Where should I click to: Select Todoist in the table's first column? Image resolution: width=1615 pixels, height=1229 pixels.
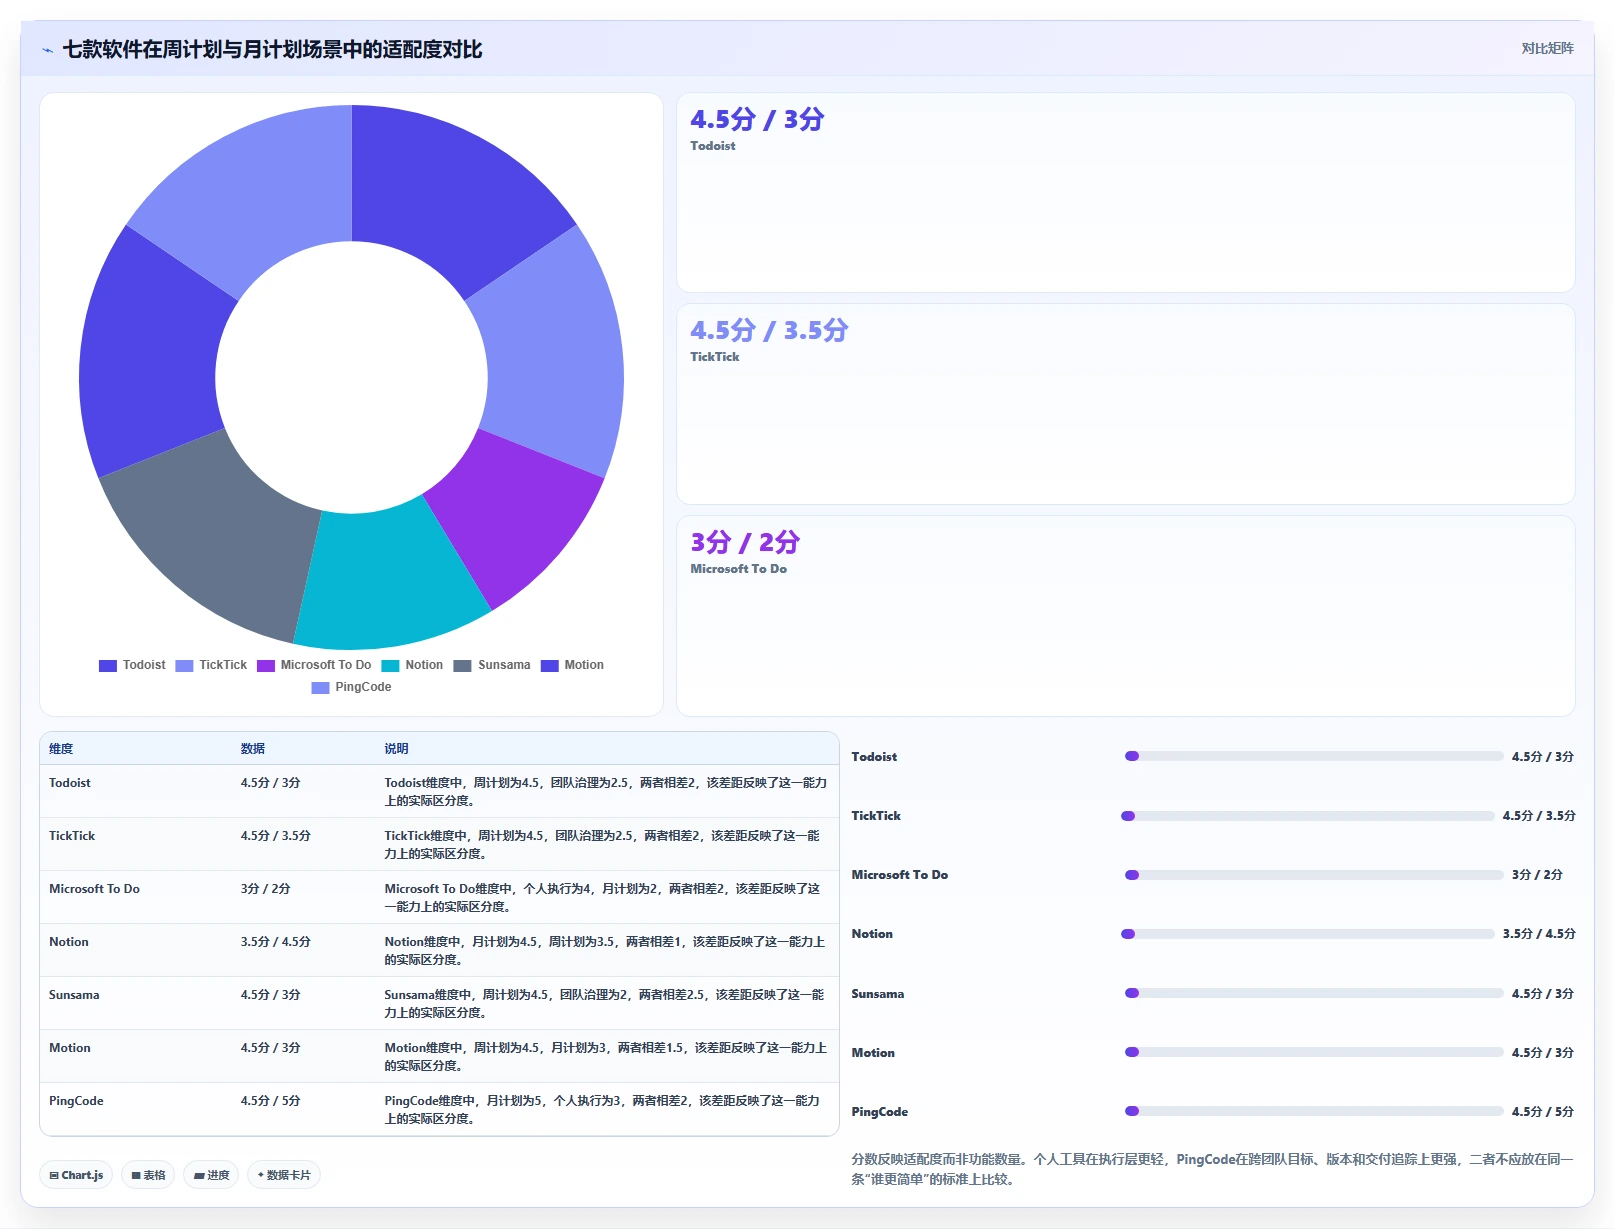pos(70,783)
